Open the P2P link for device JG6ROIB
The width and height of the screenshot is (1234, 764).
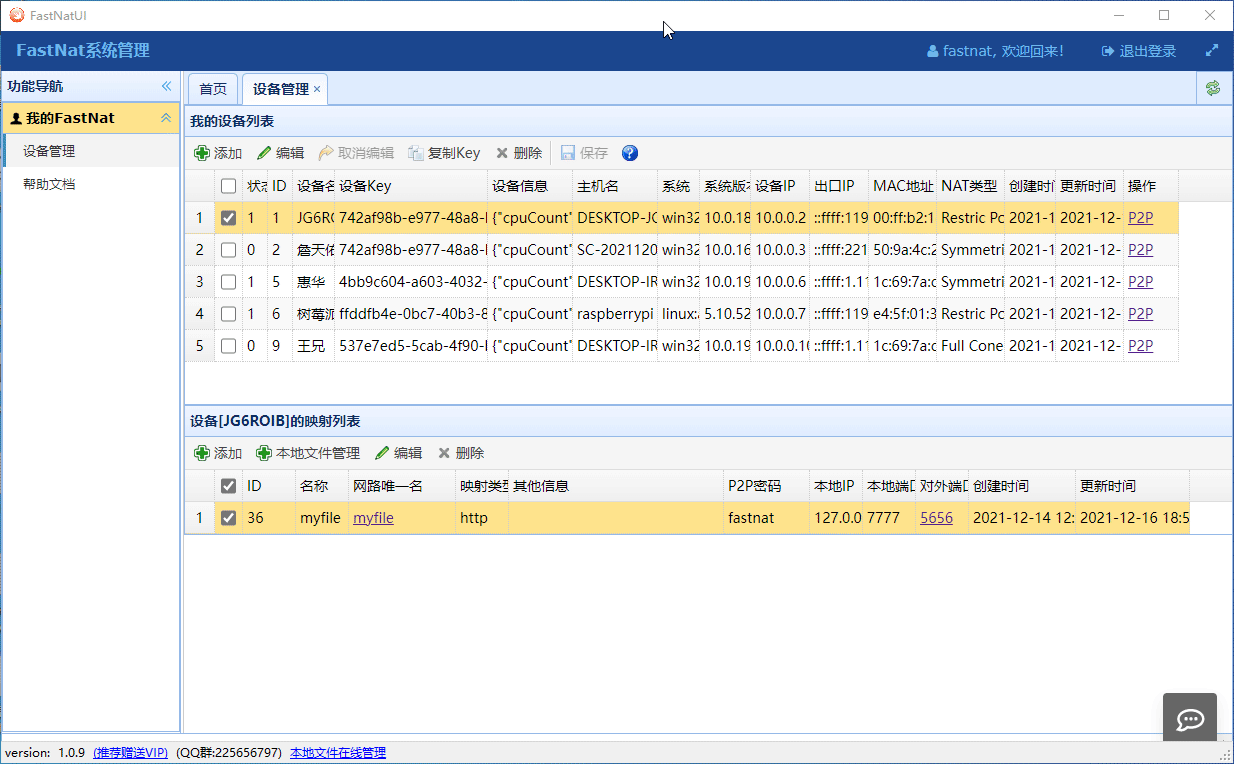tap(1140, 217)
